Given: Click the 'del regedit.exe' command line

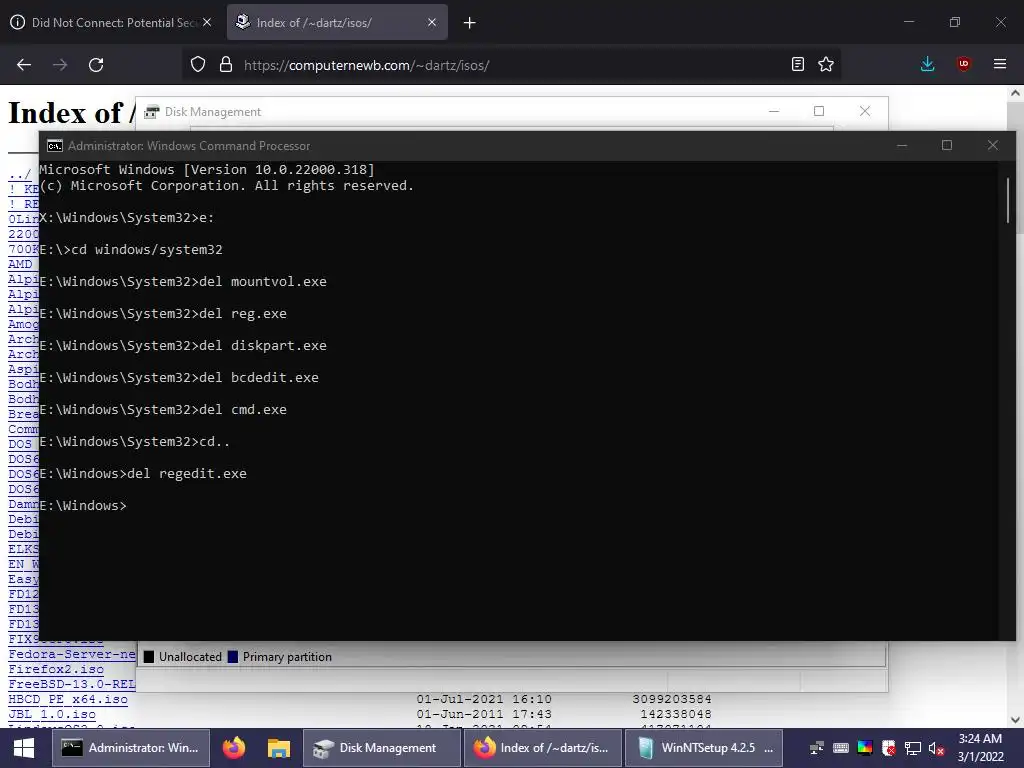Looking at the screenshot, I should [143, 473].
